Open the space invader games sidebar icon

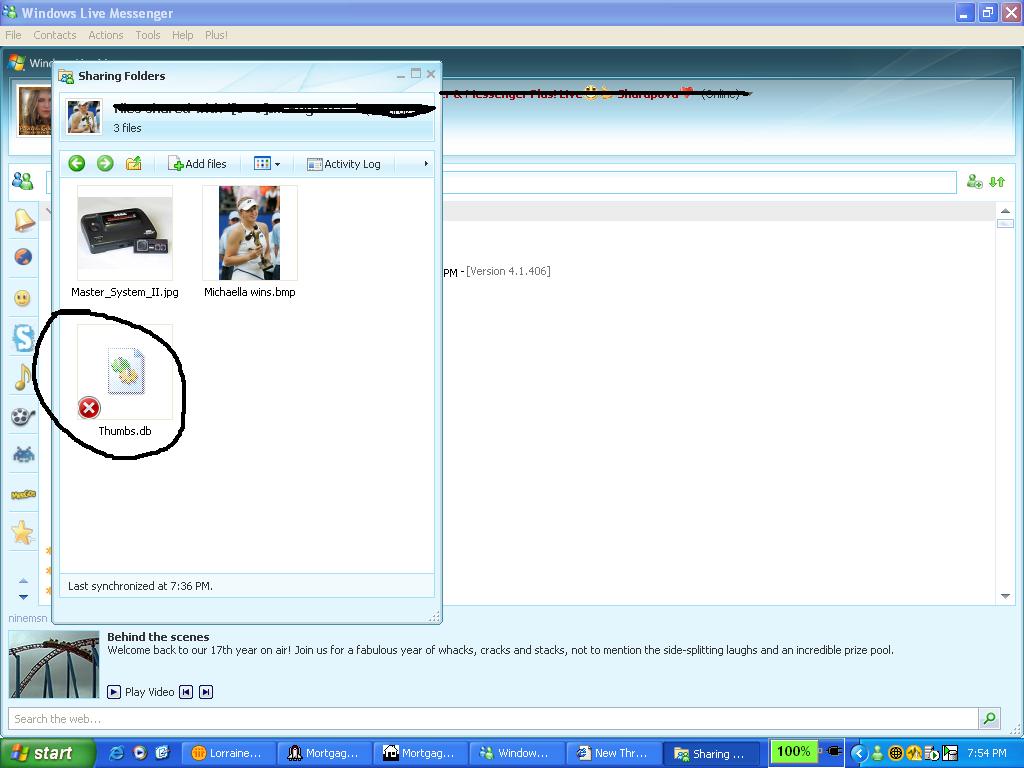coord(24,454)
